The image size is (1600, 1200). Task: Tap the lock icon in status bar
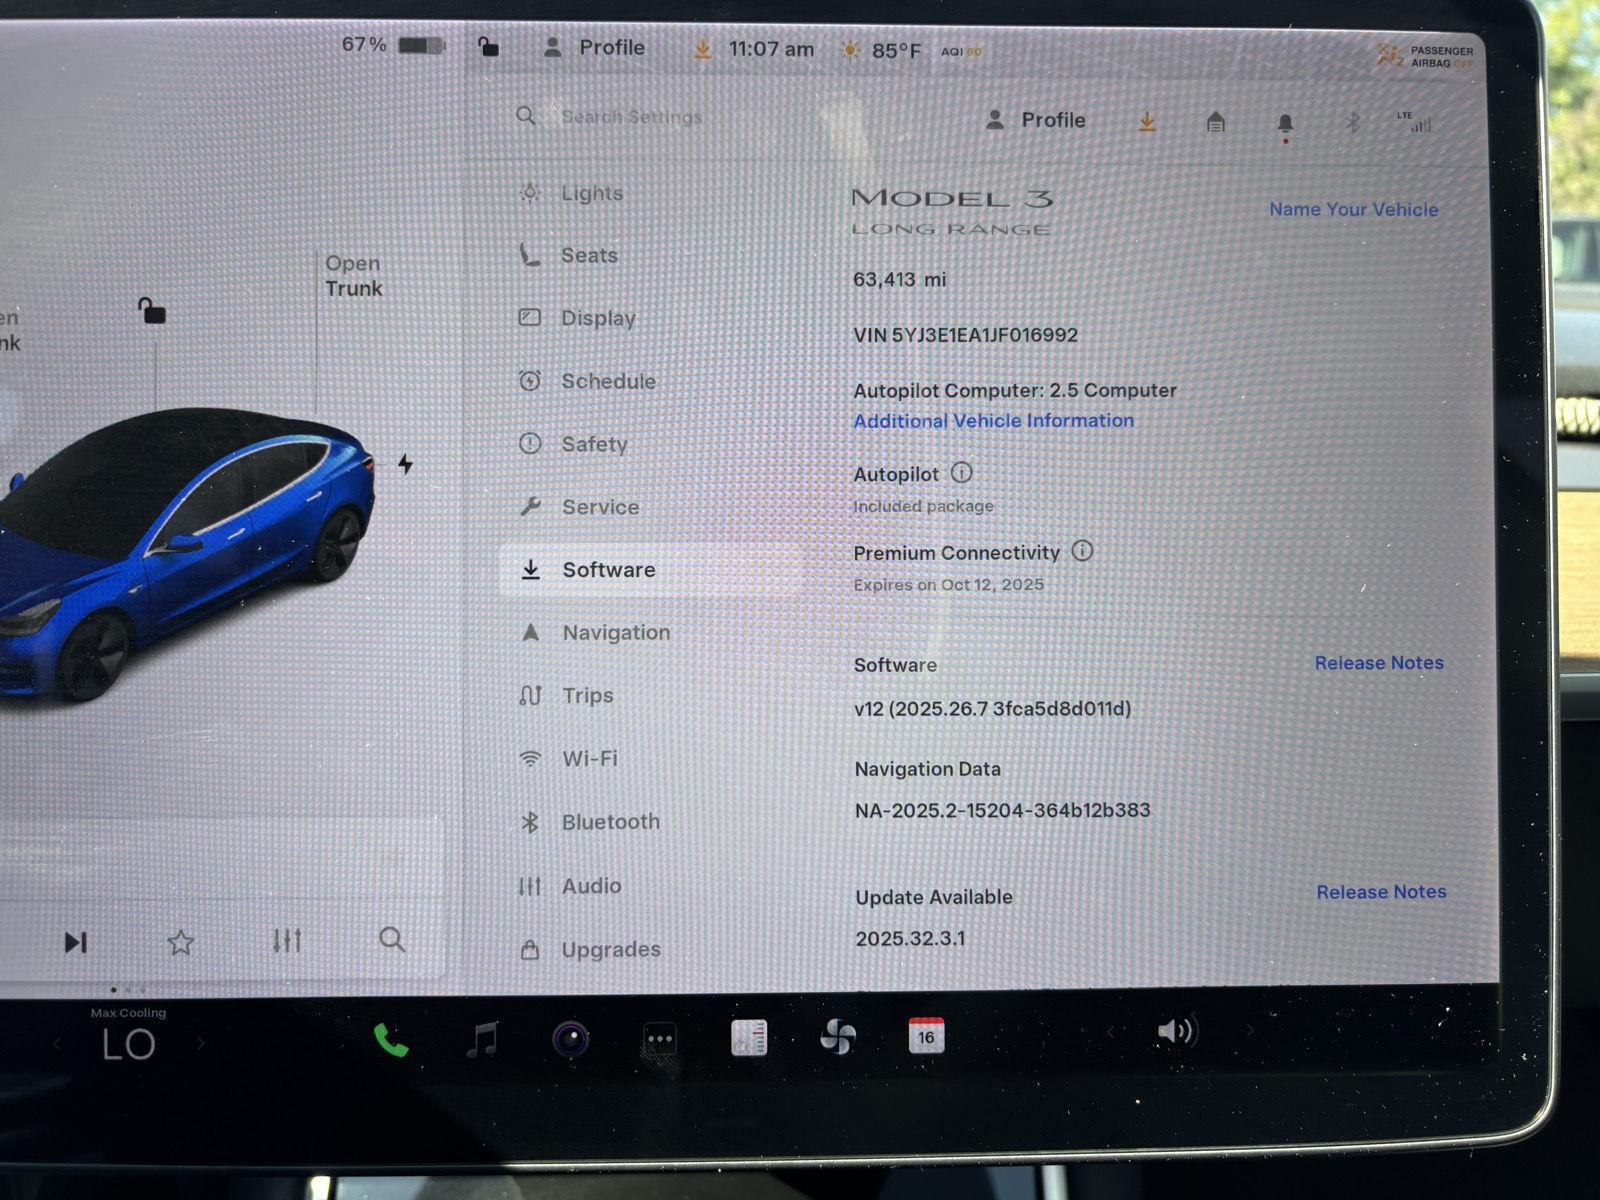click(488, 46)
